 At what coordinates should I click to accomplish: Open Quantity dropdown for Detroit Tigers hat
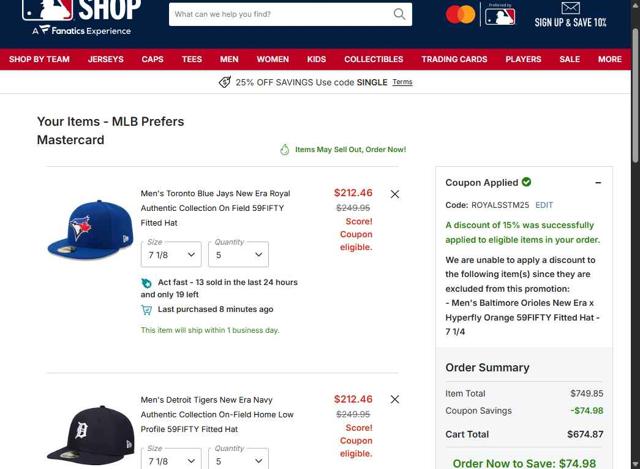coord(238,459)
